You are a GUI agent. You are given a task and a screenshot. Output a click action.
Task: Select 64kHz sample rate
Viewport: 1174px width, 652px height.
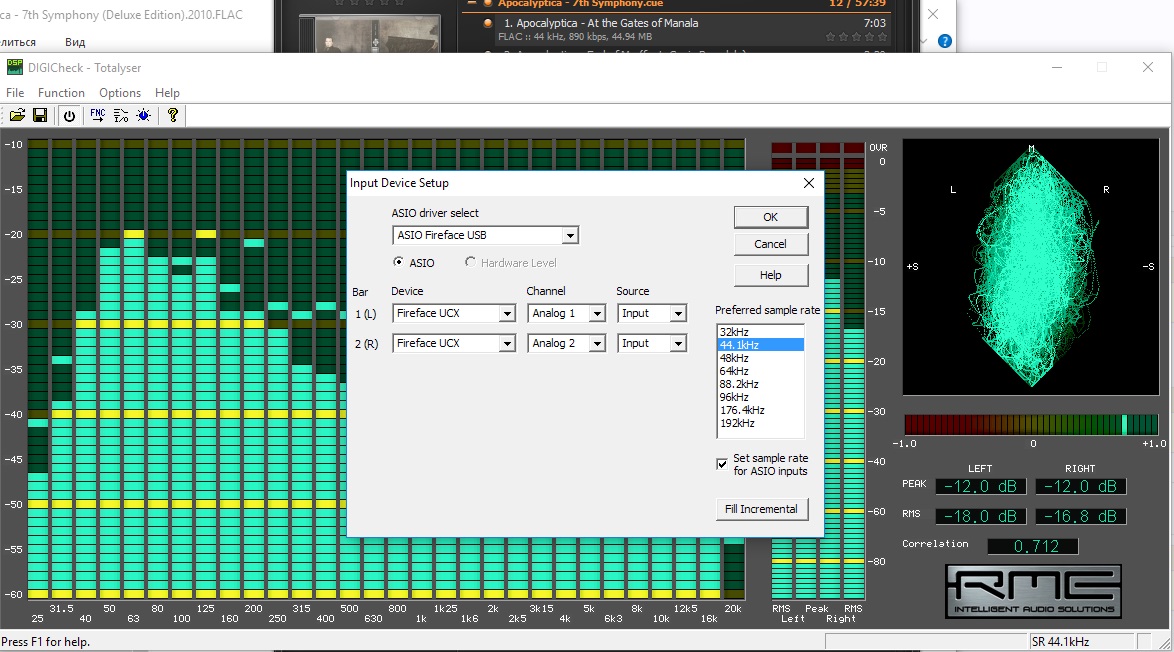tap(761, 371)
